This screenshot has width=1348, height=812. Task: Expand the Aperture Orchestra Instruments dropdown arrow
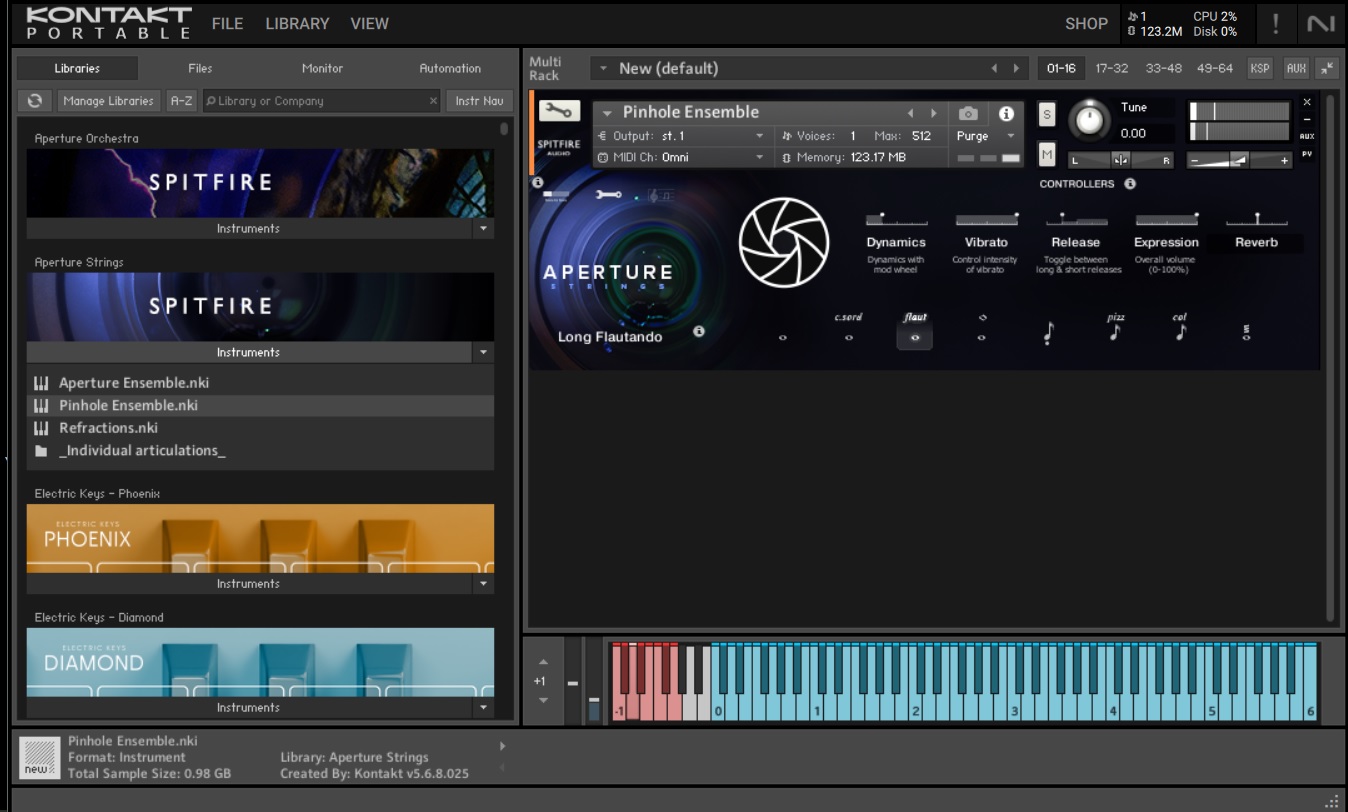click(x=483, y=228)
